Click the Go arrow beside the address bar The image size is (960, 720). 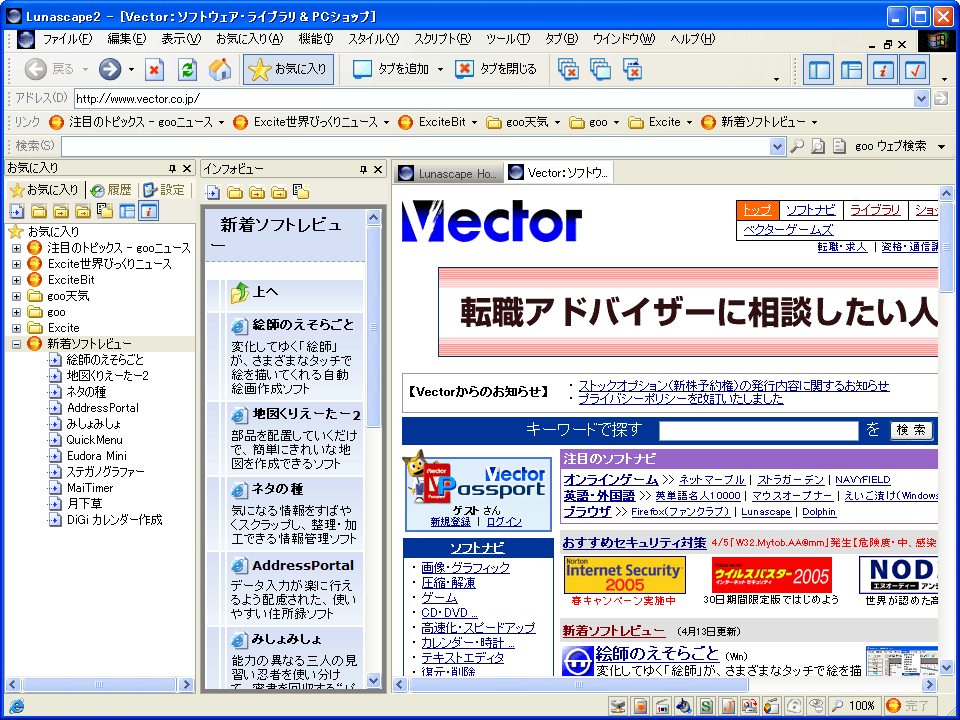[x=941, y=98]
